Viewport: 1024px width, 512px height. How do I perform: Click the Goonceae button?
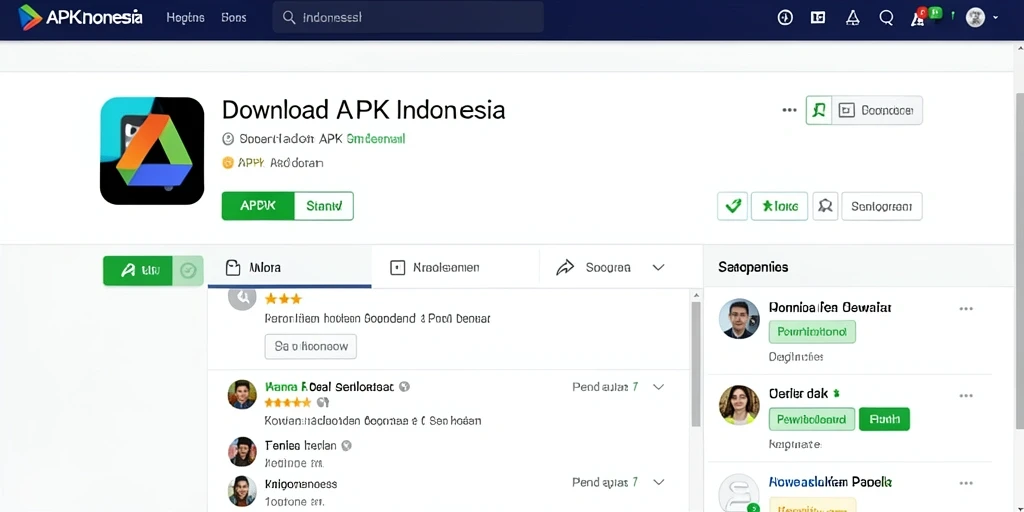pos(876,110)
